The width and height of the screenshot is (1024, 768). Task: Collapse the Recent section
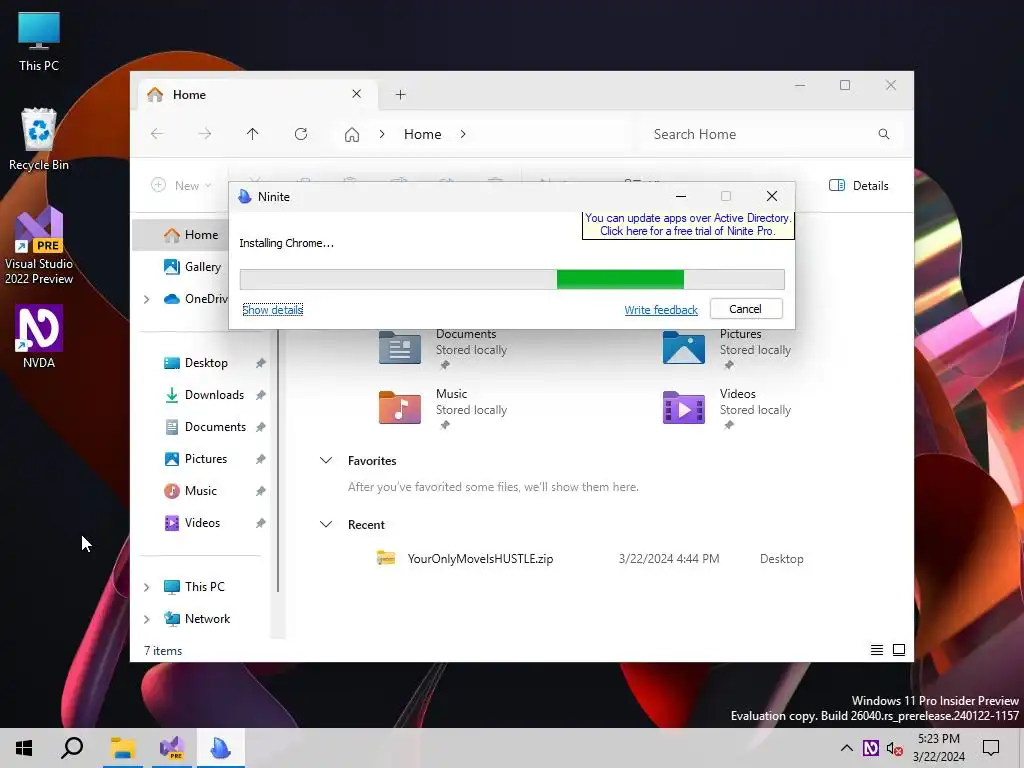(326, 524)
